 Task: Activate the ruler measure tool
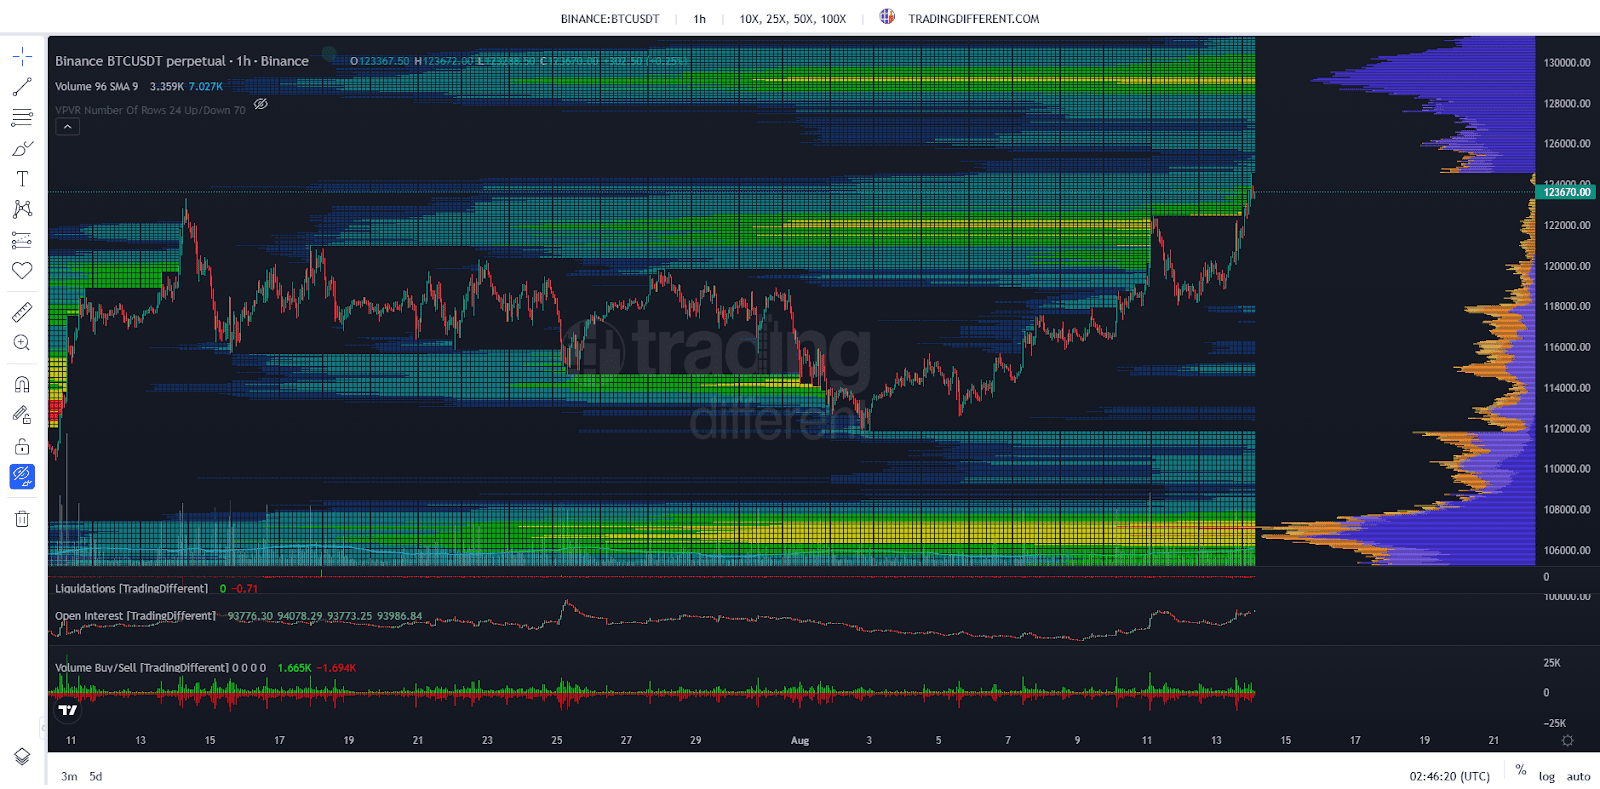[x=22, y=312]
